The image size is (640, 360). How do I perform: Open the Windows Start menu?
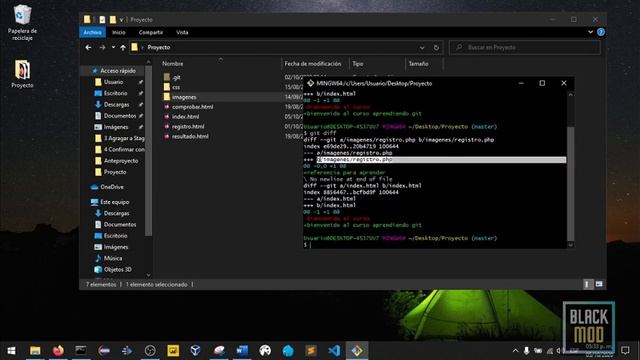[11, 351]
